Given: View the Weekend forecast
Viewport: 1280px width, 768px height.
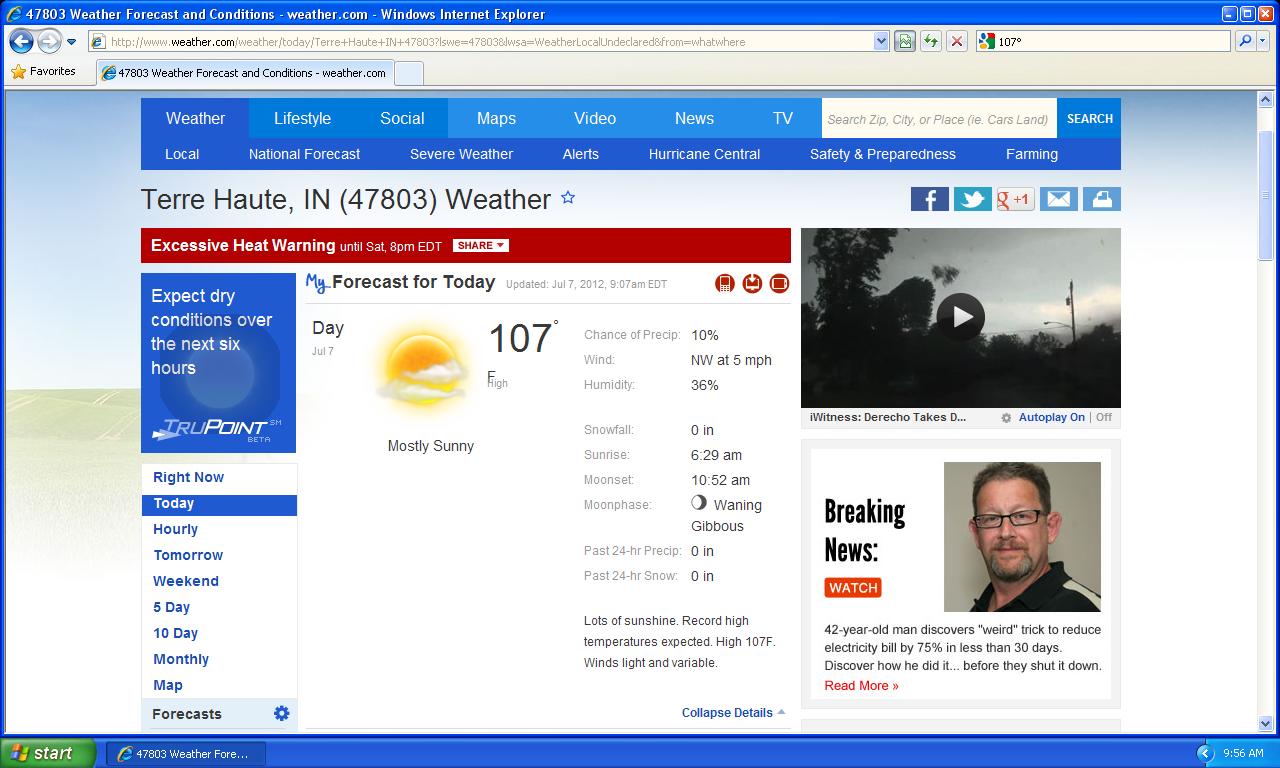Looking at the screenshot, I should [185, 581].
